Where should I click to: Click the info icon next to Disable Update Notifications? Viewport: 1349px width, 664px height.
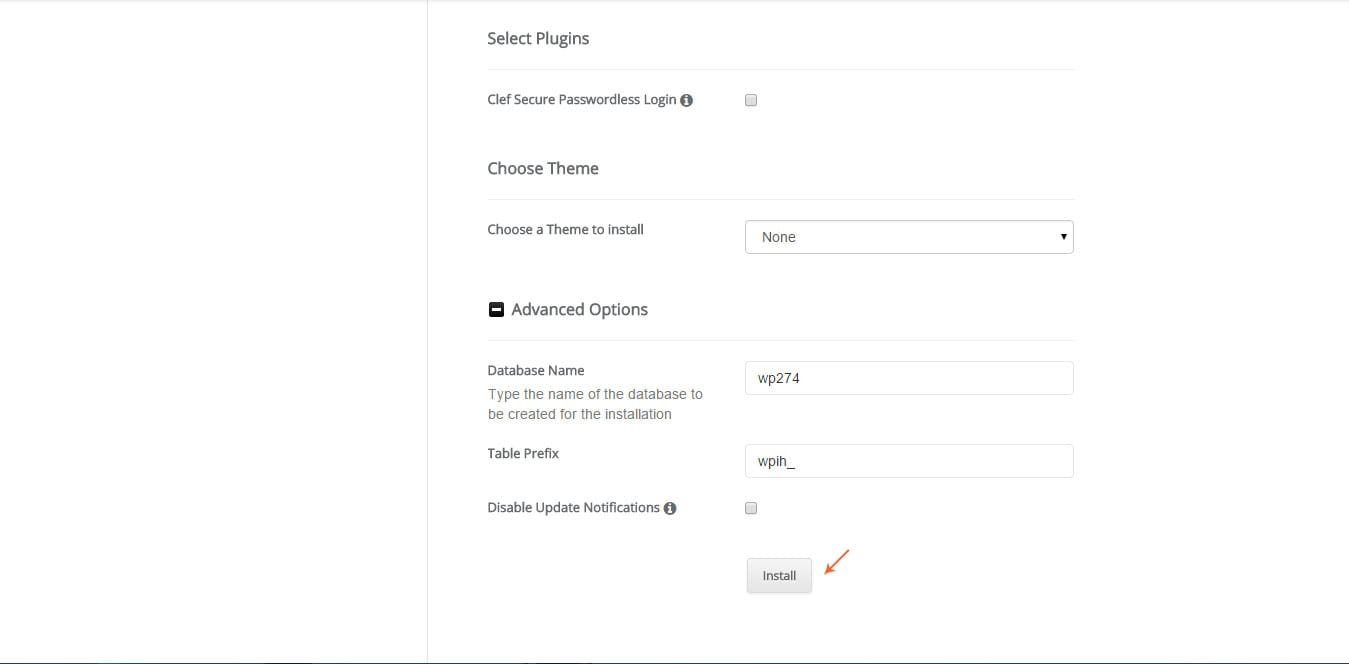(x=670, y=508)
